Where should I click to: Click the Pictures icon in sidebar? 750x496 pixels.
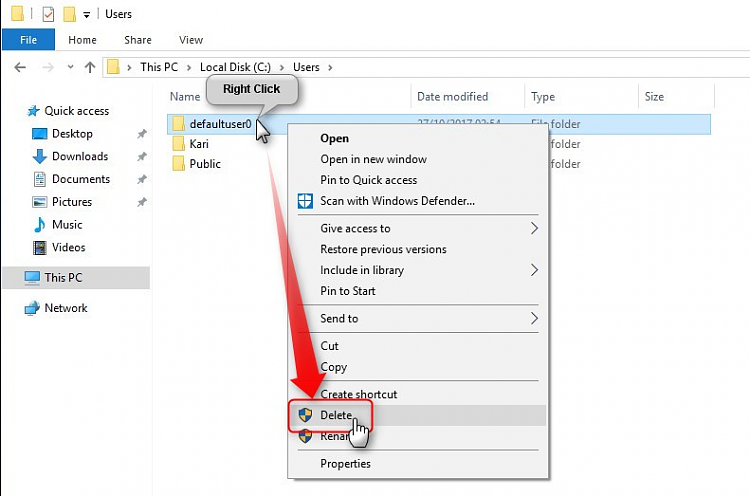(39, 202)
